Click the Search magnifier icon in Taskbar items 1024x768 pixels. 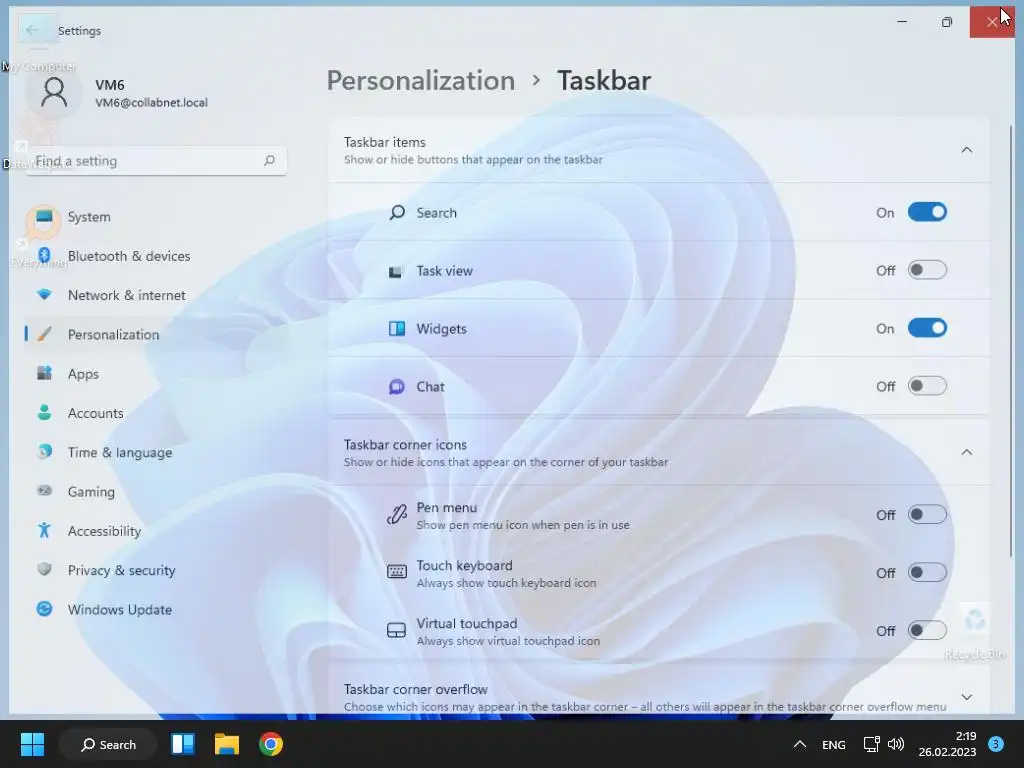396,212
